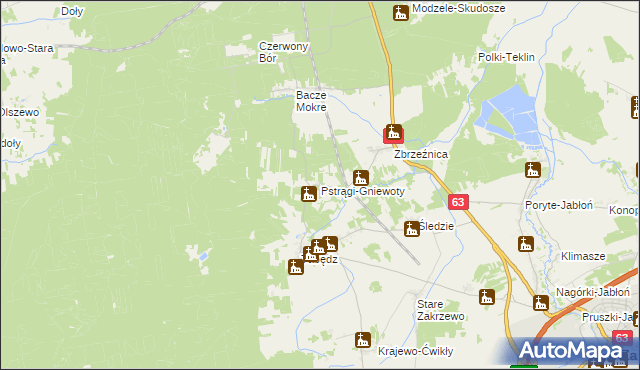Click the blue ponds near Polki-Teklin
Viewport: 640px width, 370px height.
click(x=511, y=116)
